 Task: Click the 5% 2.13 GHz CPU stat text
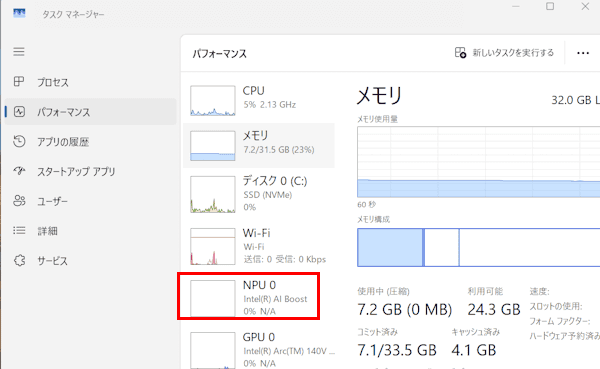[269, 104]
